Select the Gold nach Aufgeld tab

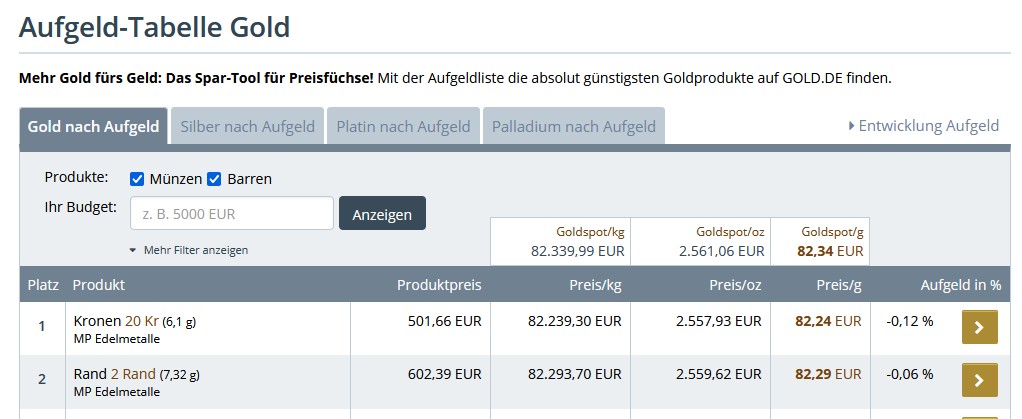click(93, 126)
